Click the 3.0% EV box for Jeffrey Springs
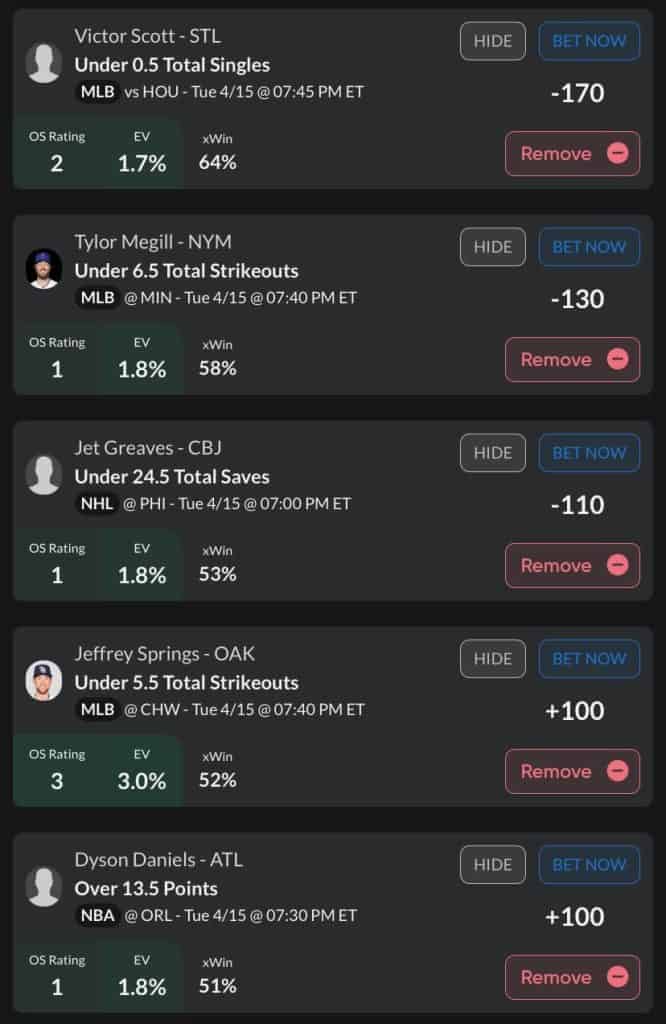 click(141, 771)
